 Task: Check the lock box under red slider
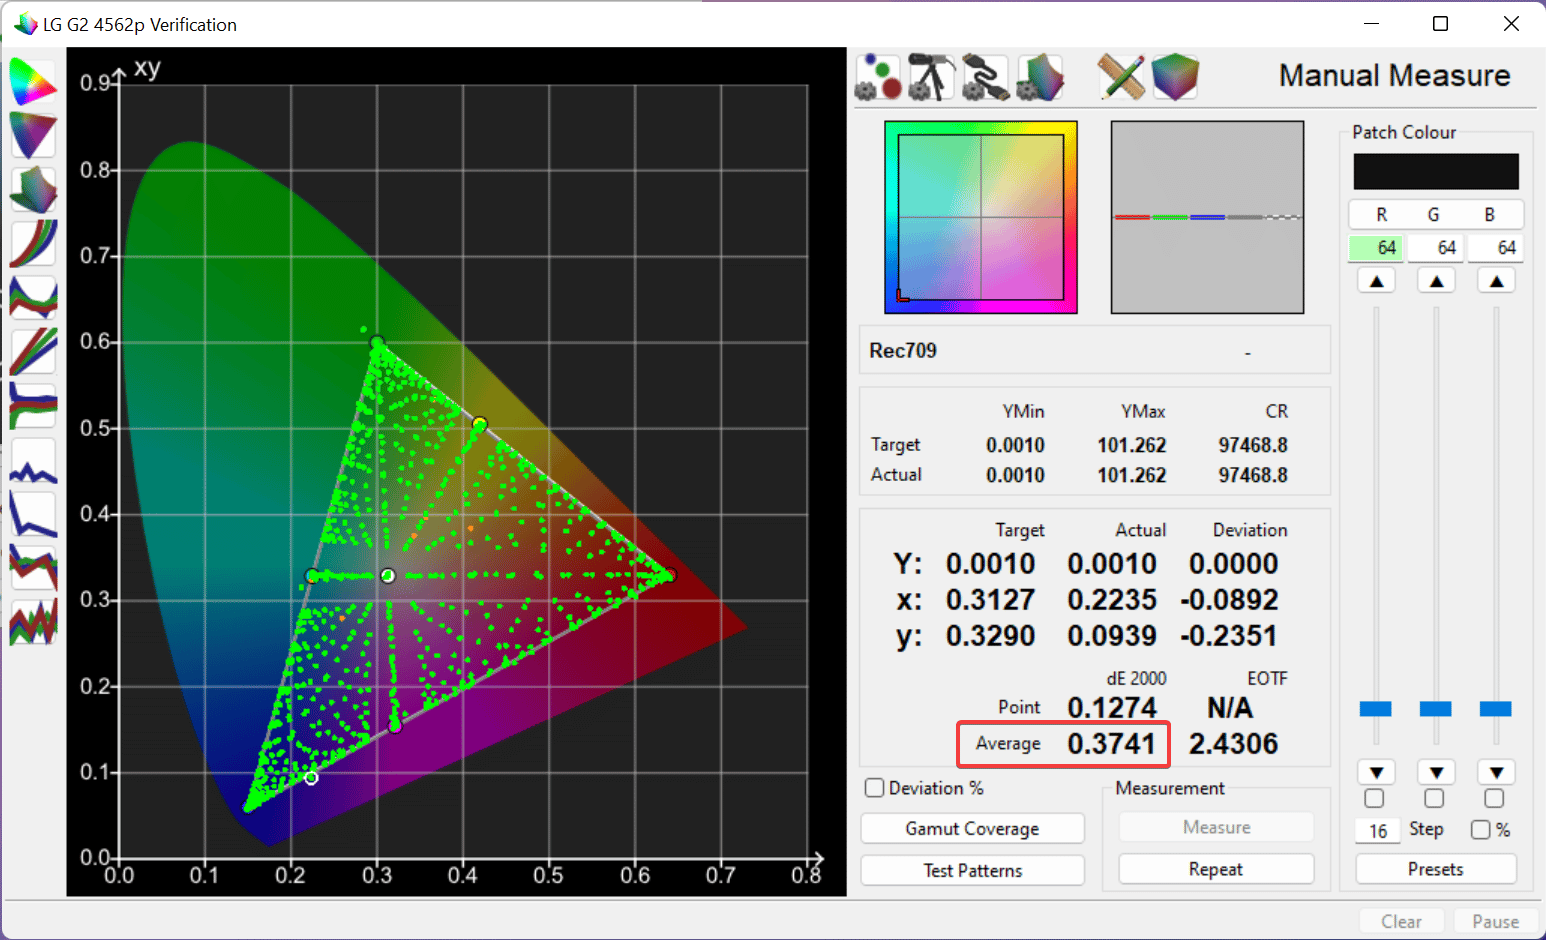1375,798
